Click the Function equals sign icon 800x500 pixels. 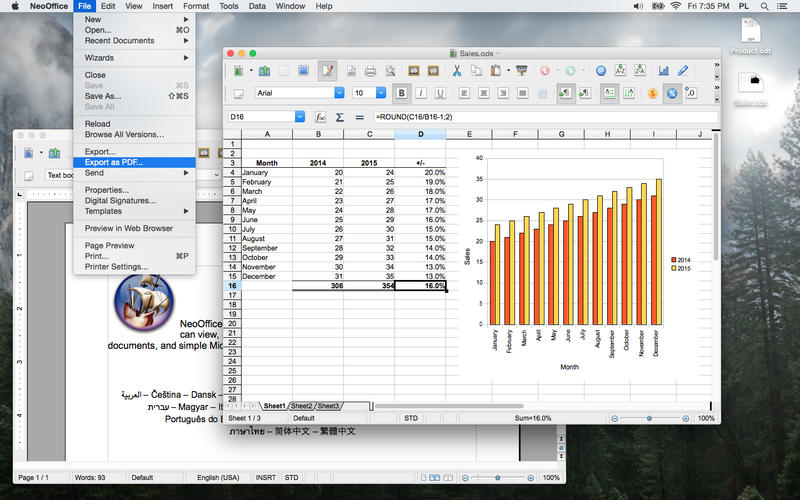(359, 117)
